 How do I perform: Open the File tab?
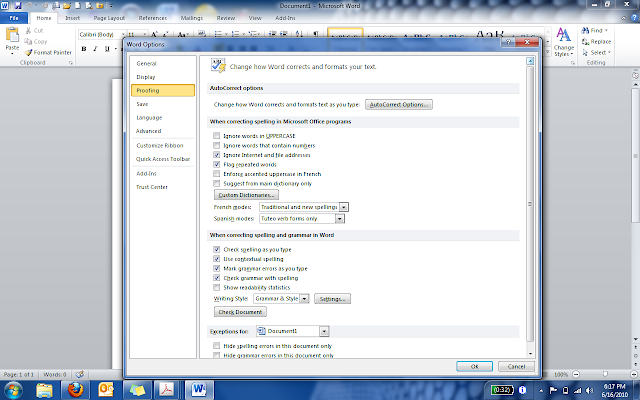[14, 18]
